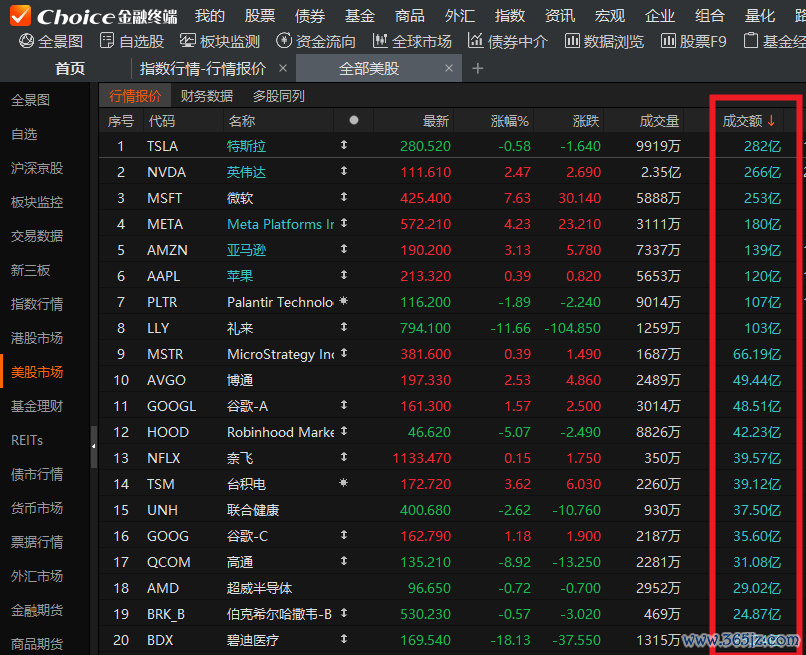The height and width of the screenshot is (655, 806).
Task: Click the dot column header icon
Action: pyautogui.click(x=354, y=120)
